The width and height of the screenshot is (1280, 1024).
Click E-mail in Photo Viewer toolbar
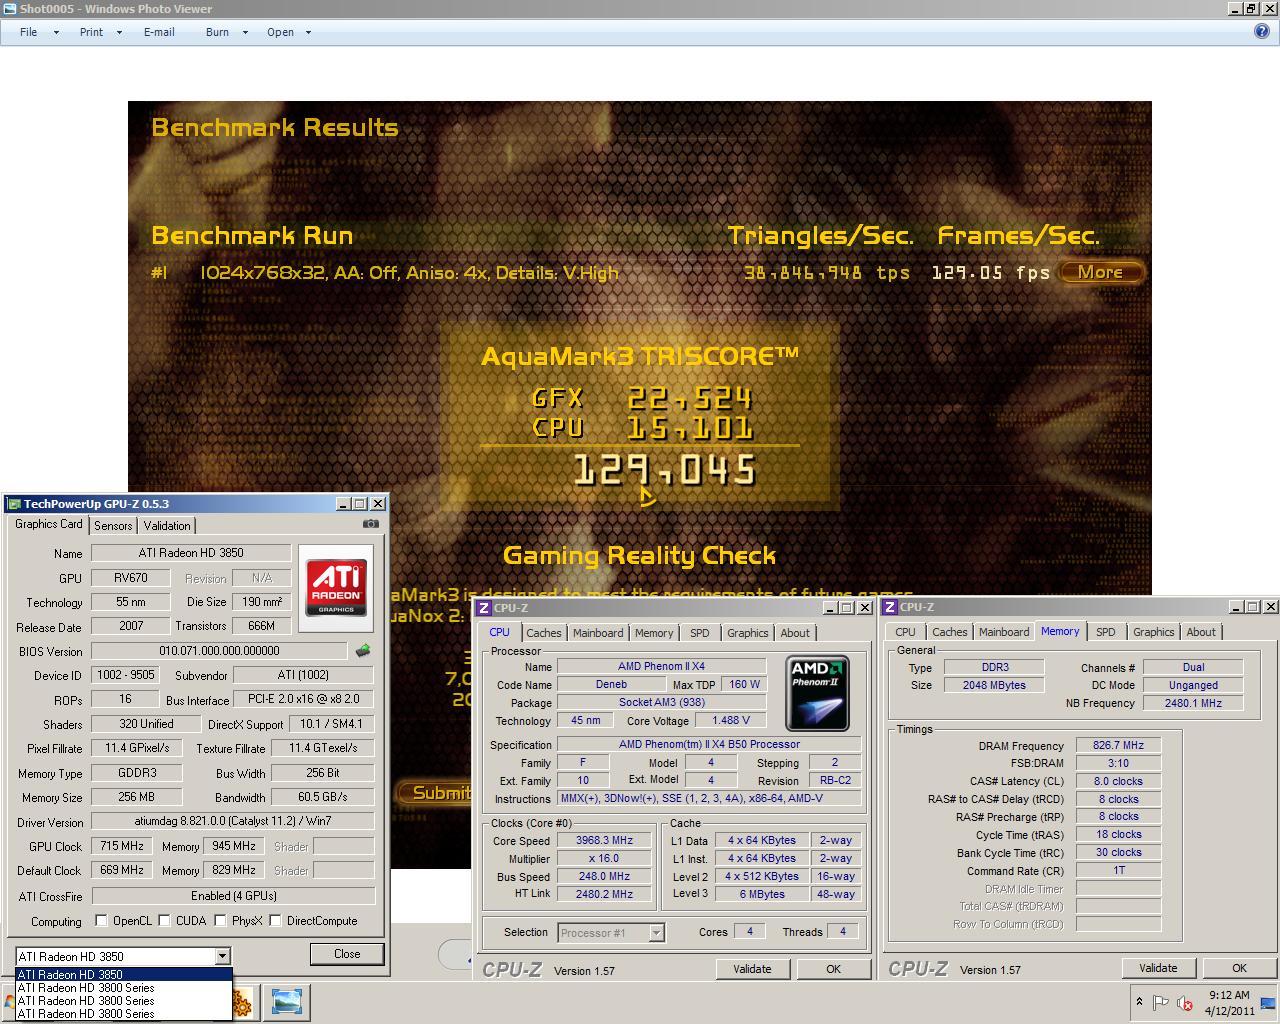pyautogui.click(x=159, y=32)
